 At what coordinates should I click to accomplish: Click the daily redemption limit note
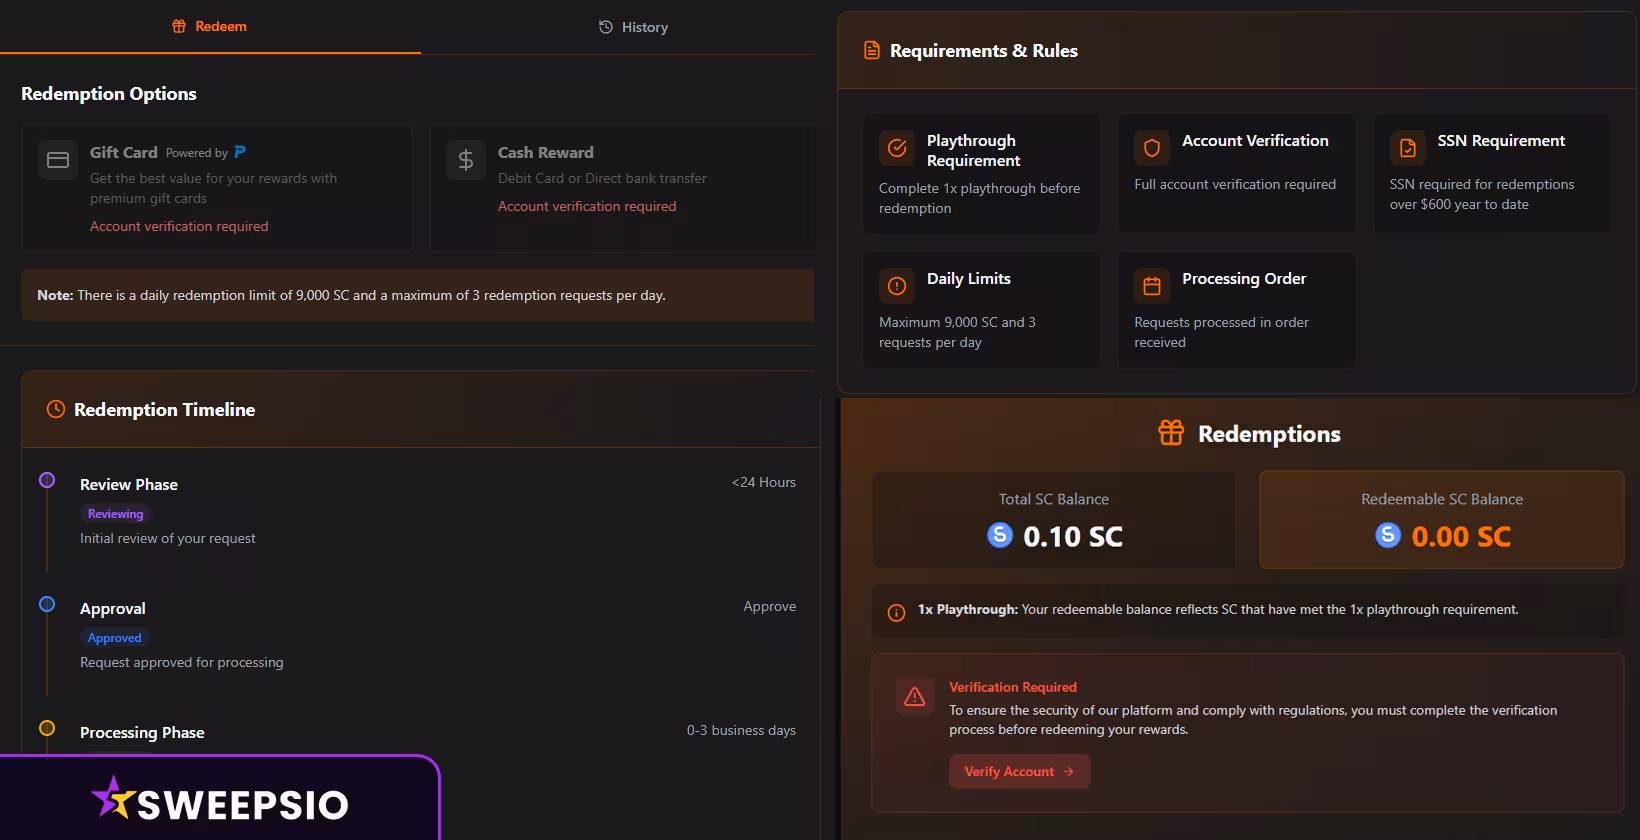(417, 295)
